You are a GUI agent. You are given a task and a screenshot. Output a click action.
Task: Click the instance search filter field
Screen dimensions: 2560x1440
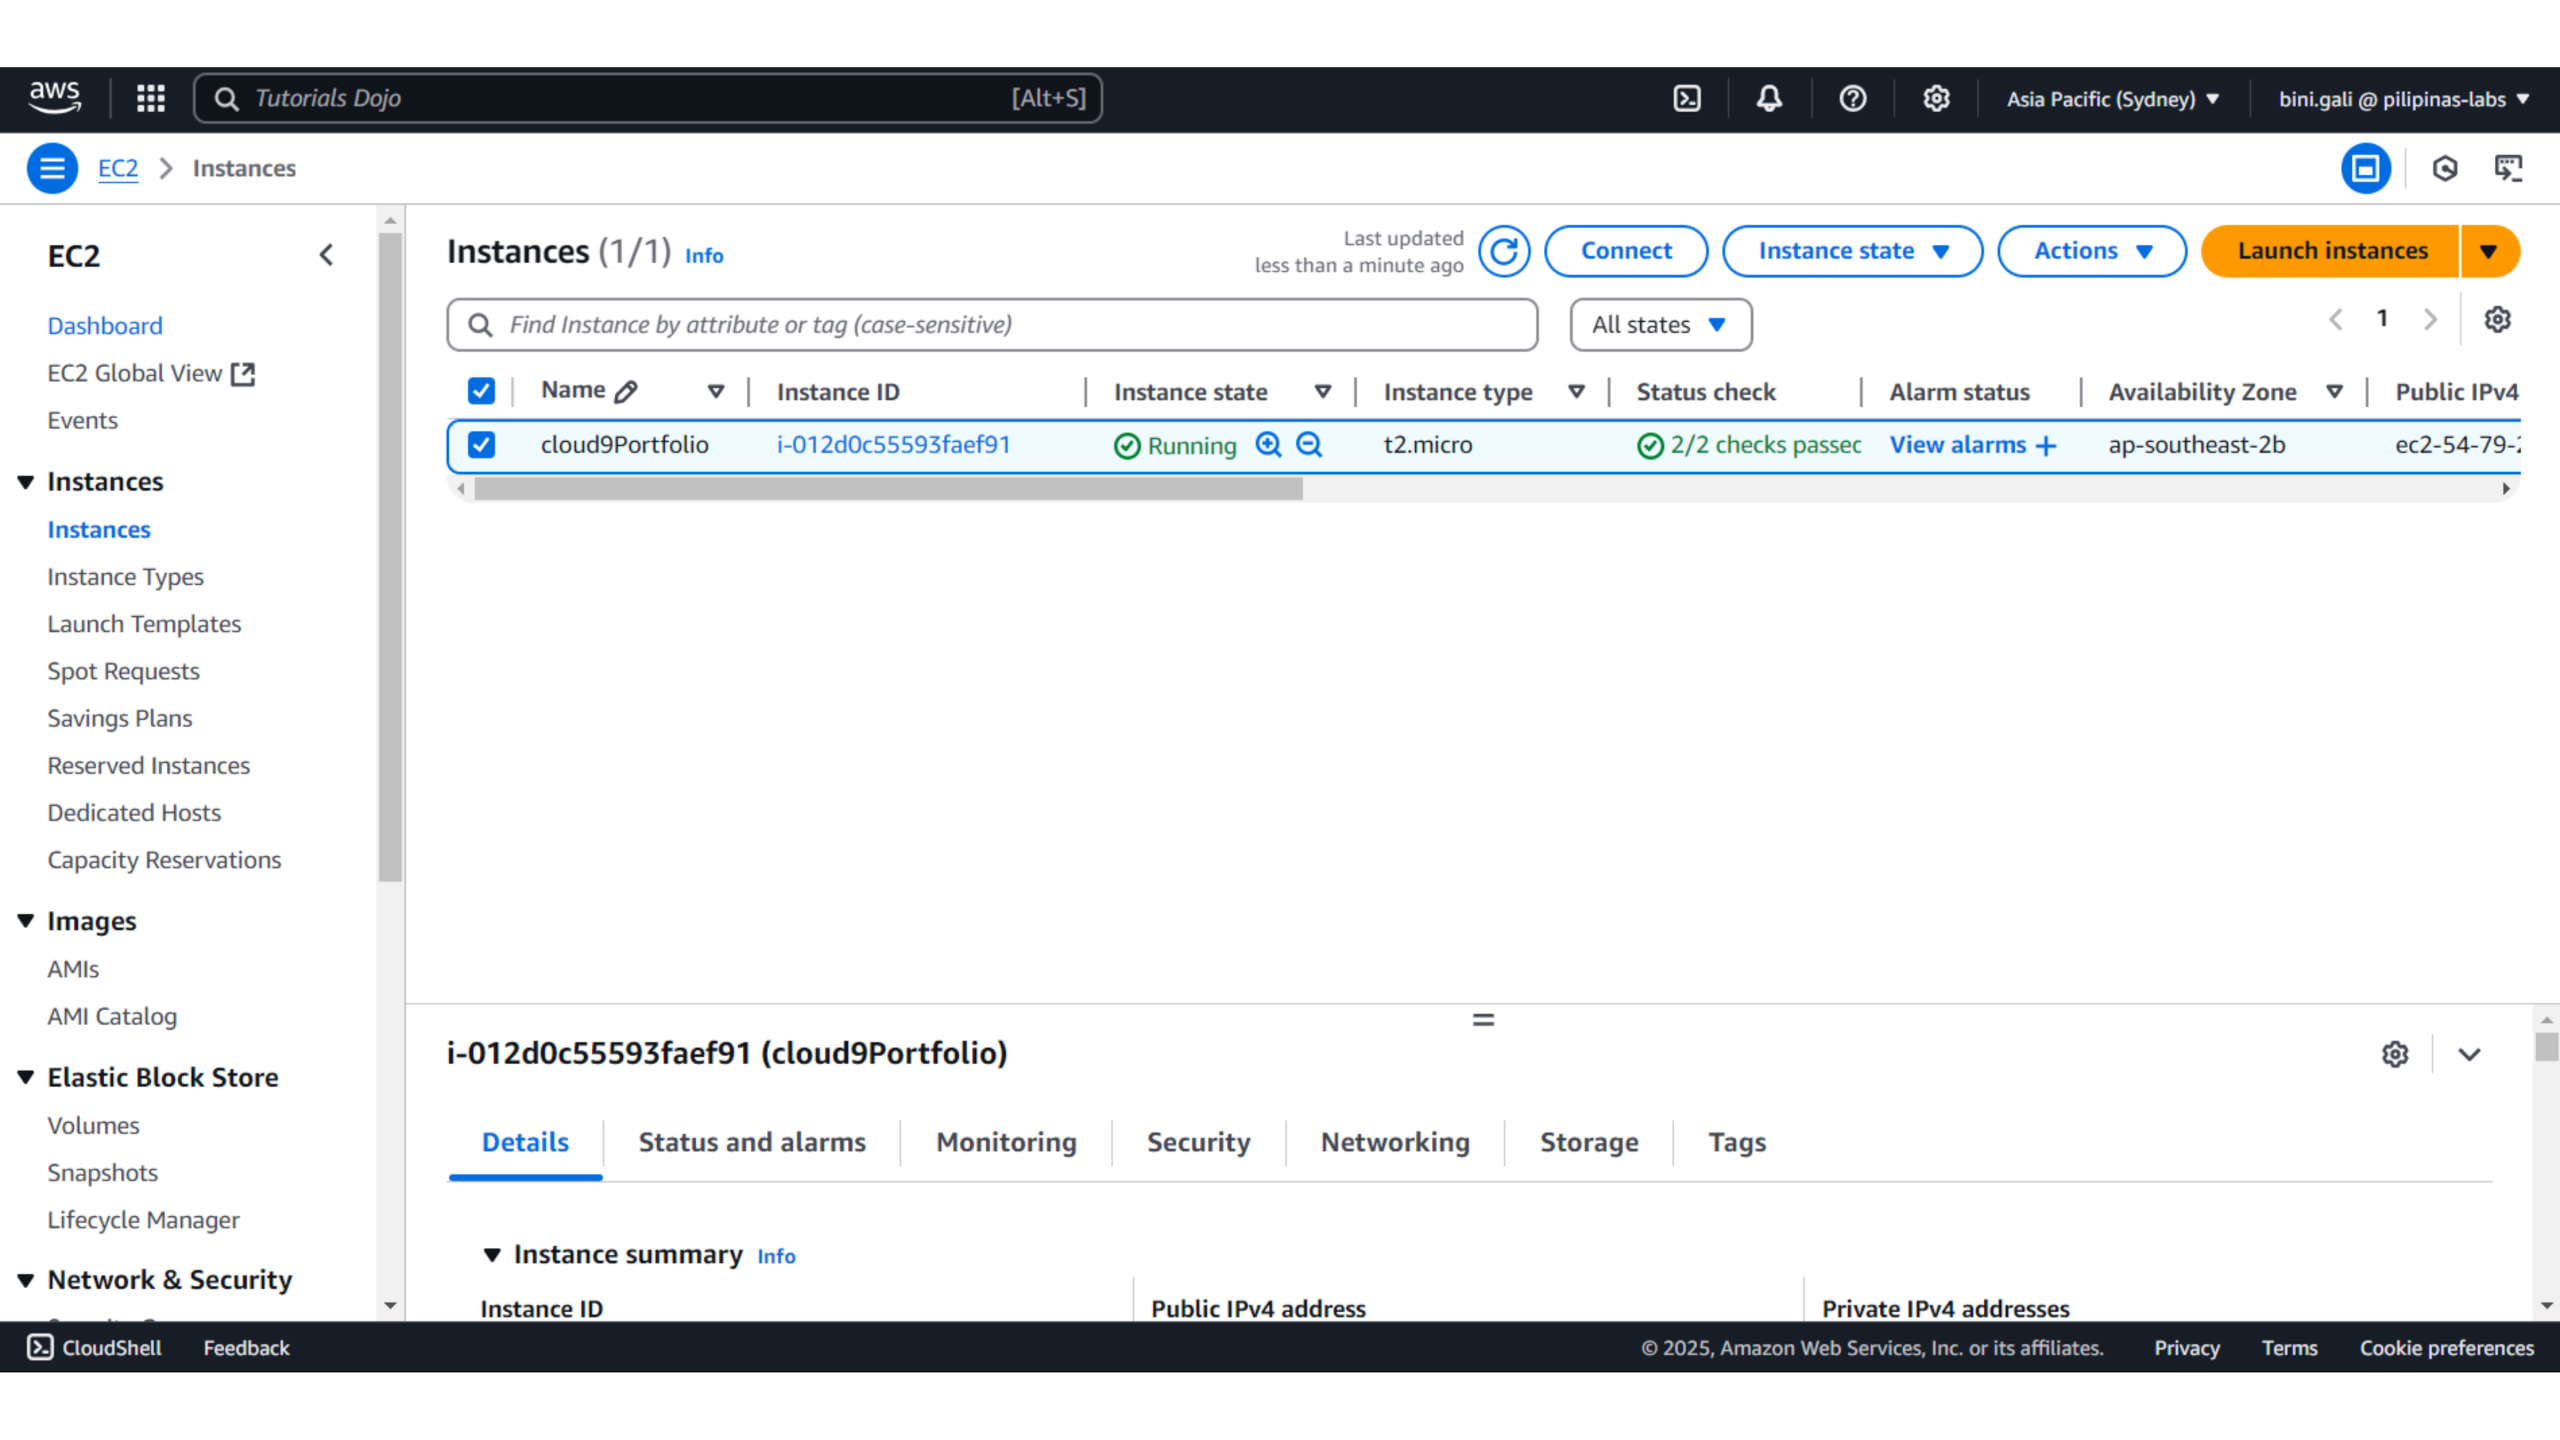pos(1000,325)
